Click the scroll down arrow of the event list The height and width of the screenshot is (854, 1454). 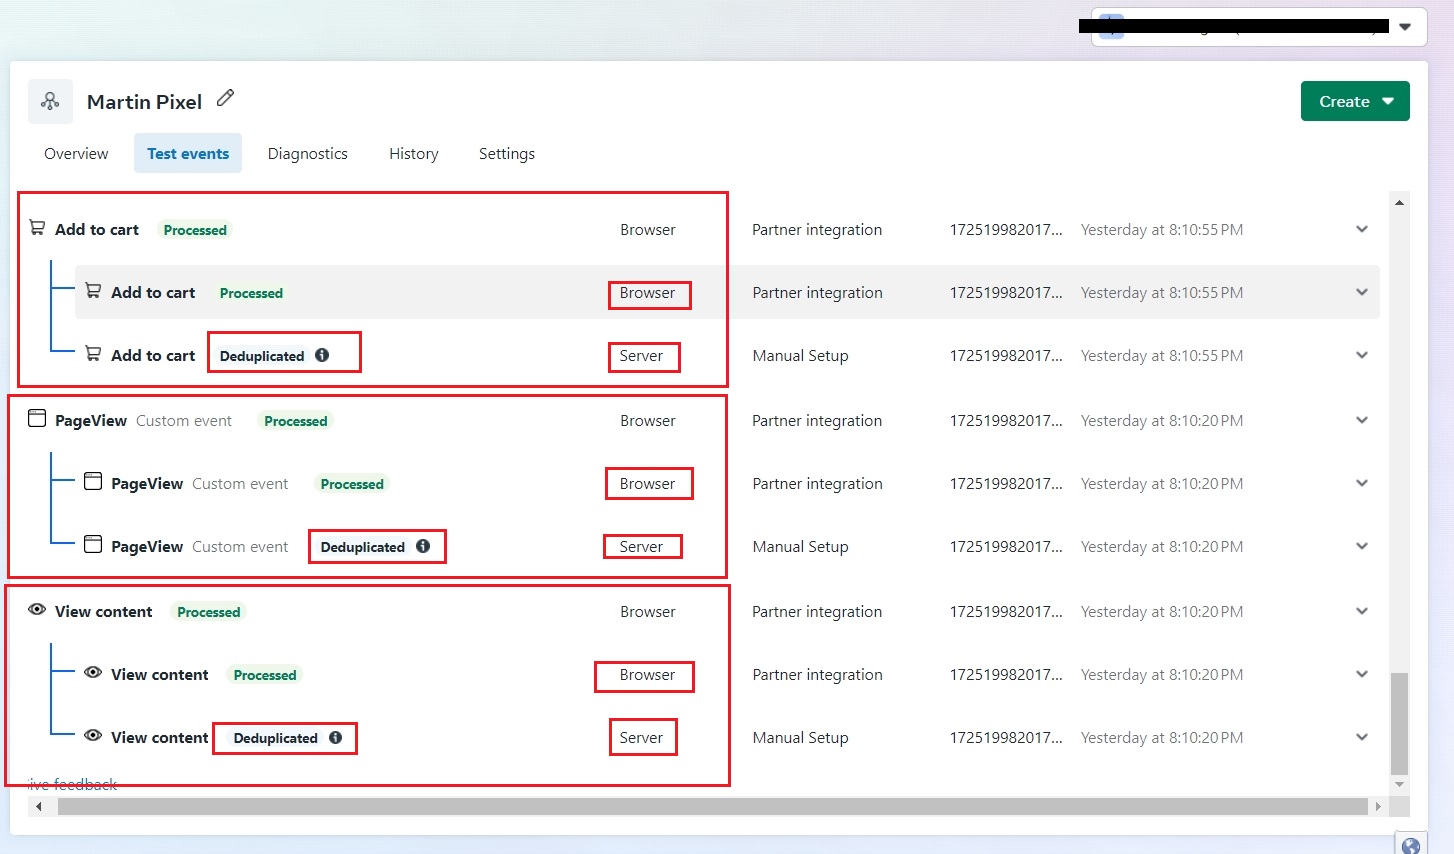[x=1399, y=784]
